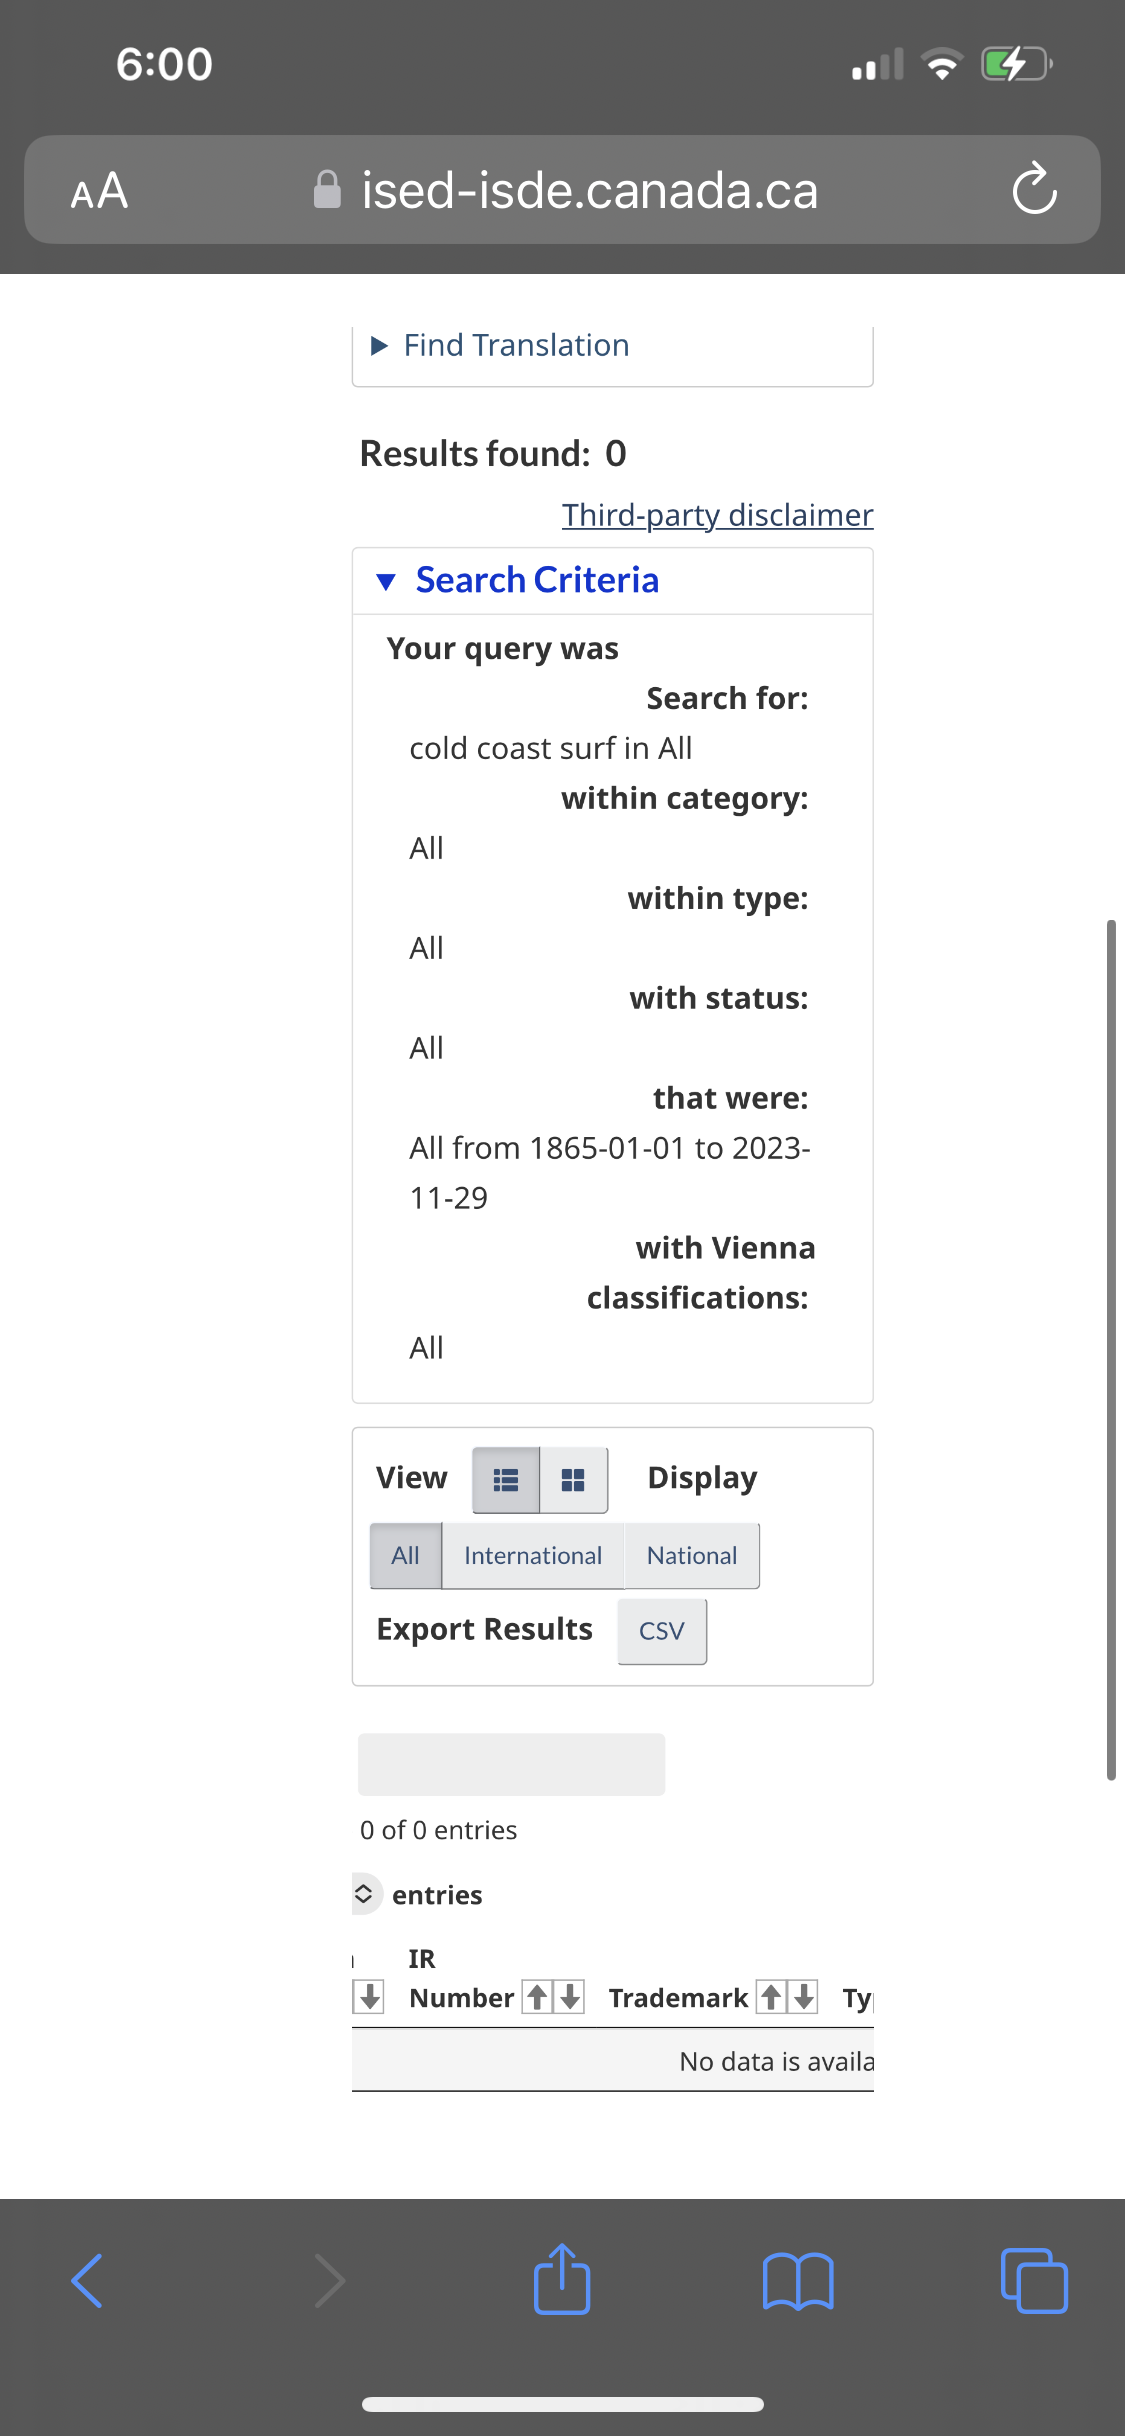Open the entries per page dropdown

pyautogui.click(x=365, y=1894)
